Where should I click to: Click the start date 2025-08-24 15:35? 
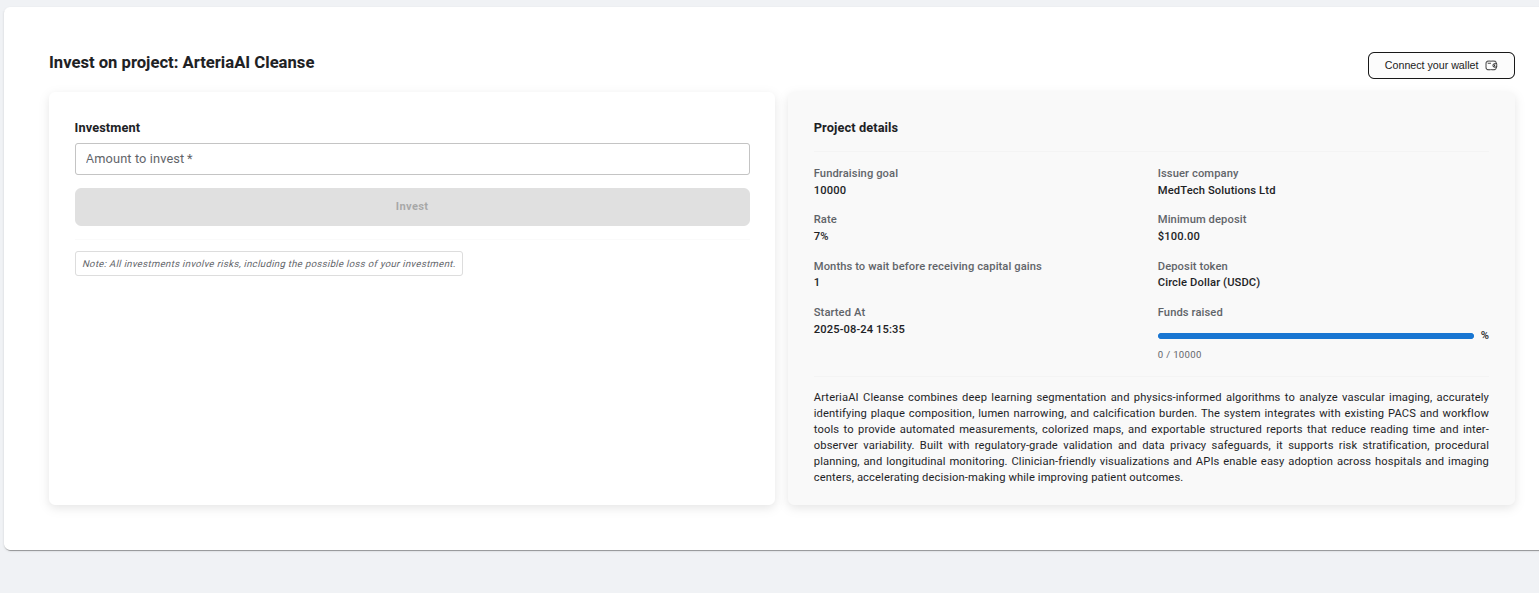[x=859, y=328]
